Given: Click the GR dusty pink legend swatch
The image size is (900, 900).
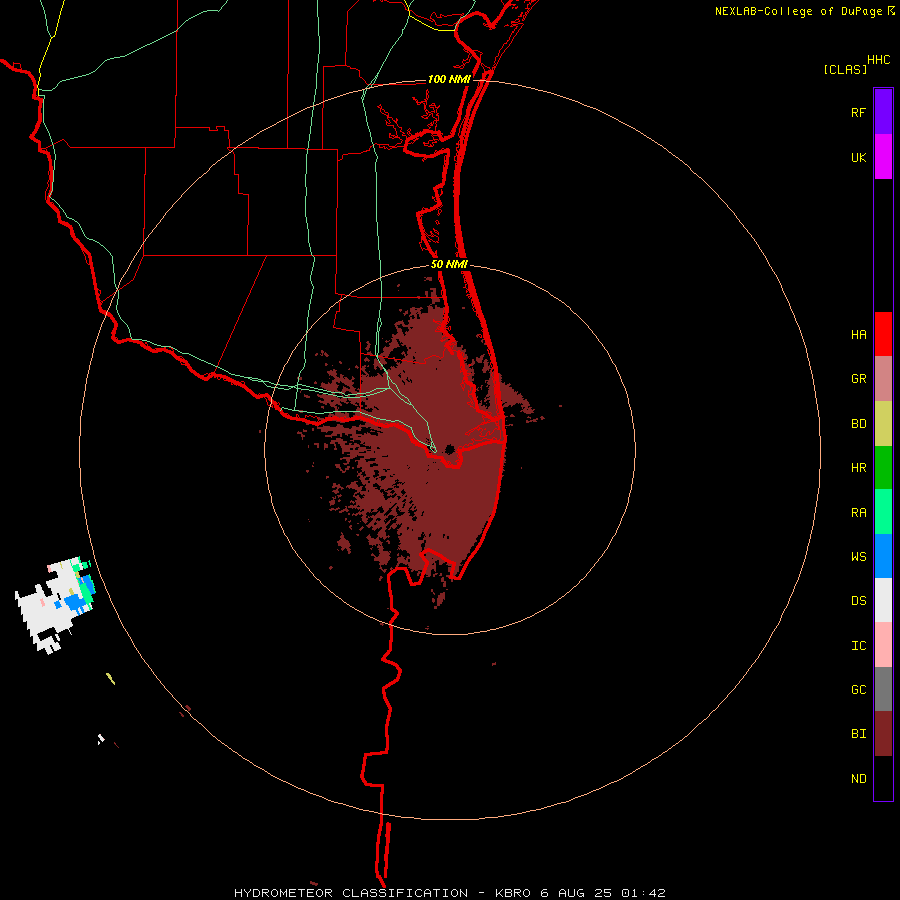Looking at the screenshot, I should 883,379.
